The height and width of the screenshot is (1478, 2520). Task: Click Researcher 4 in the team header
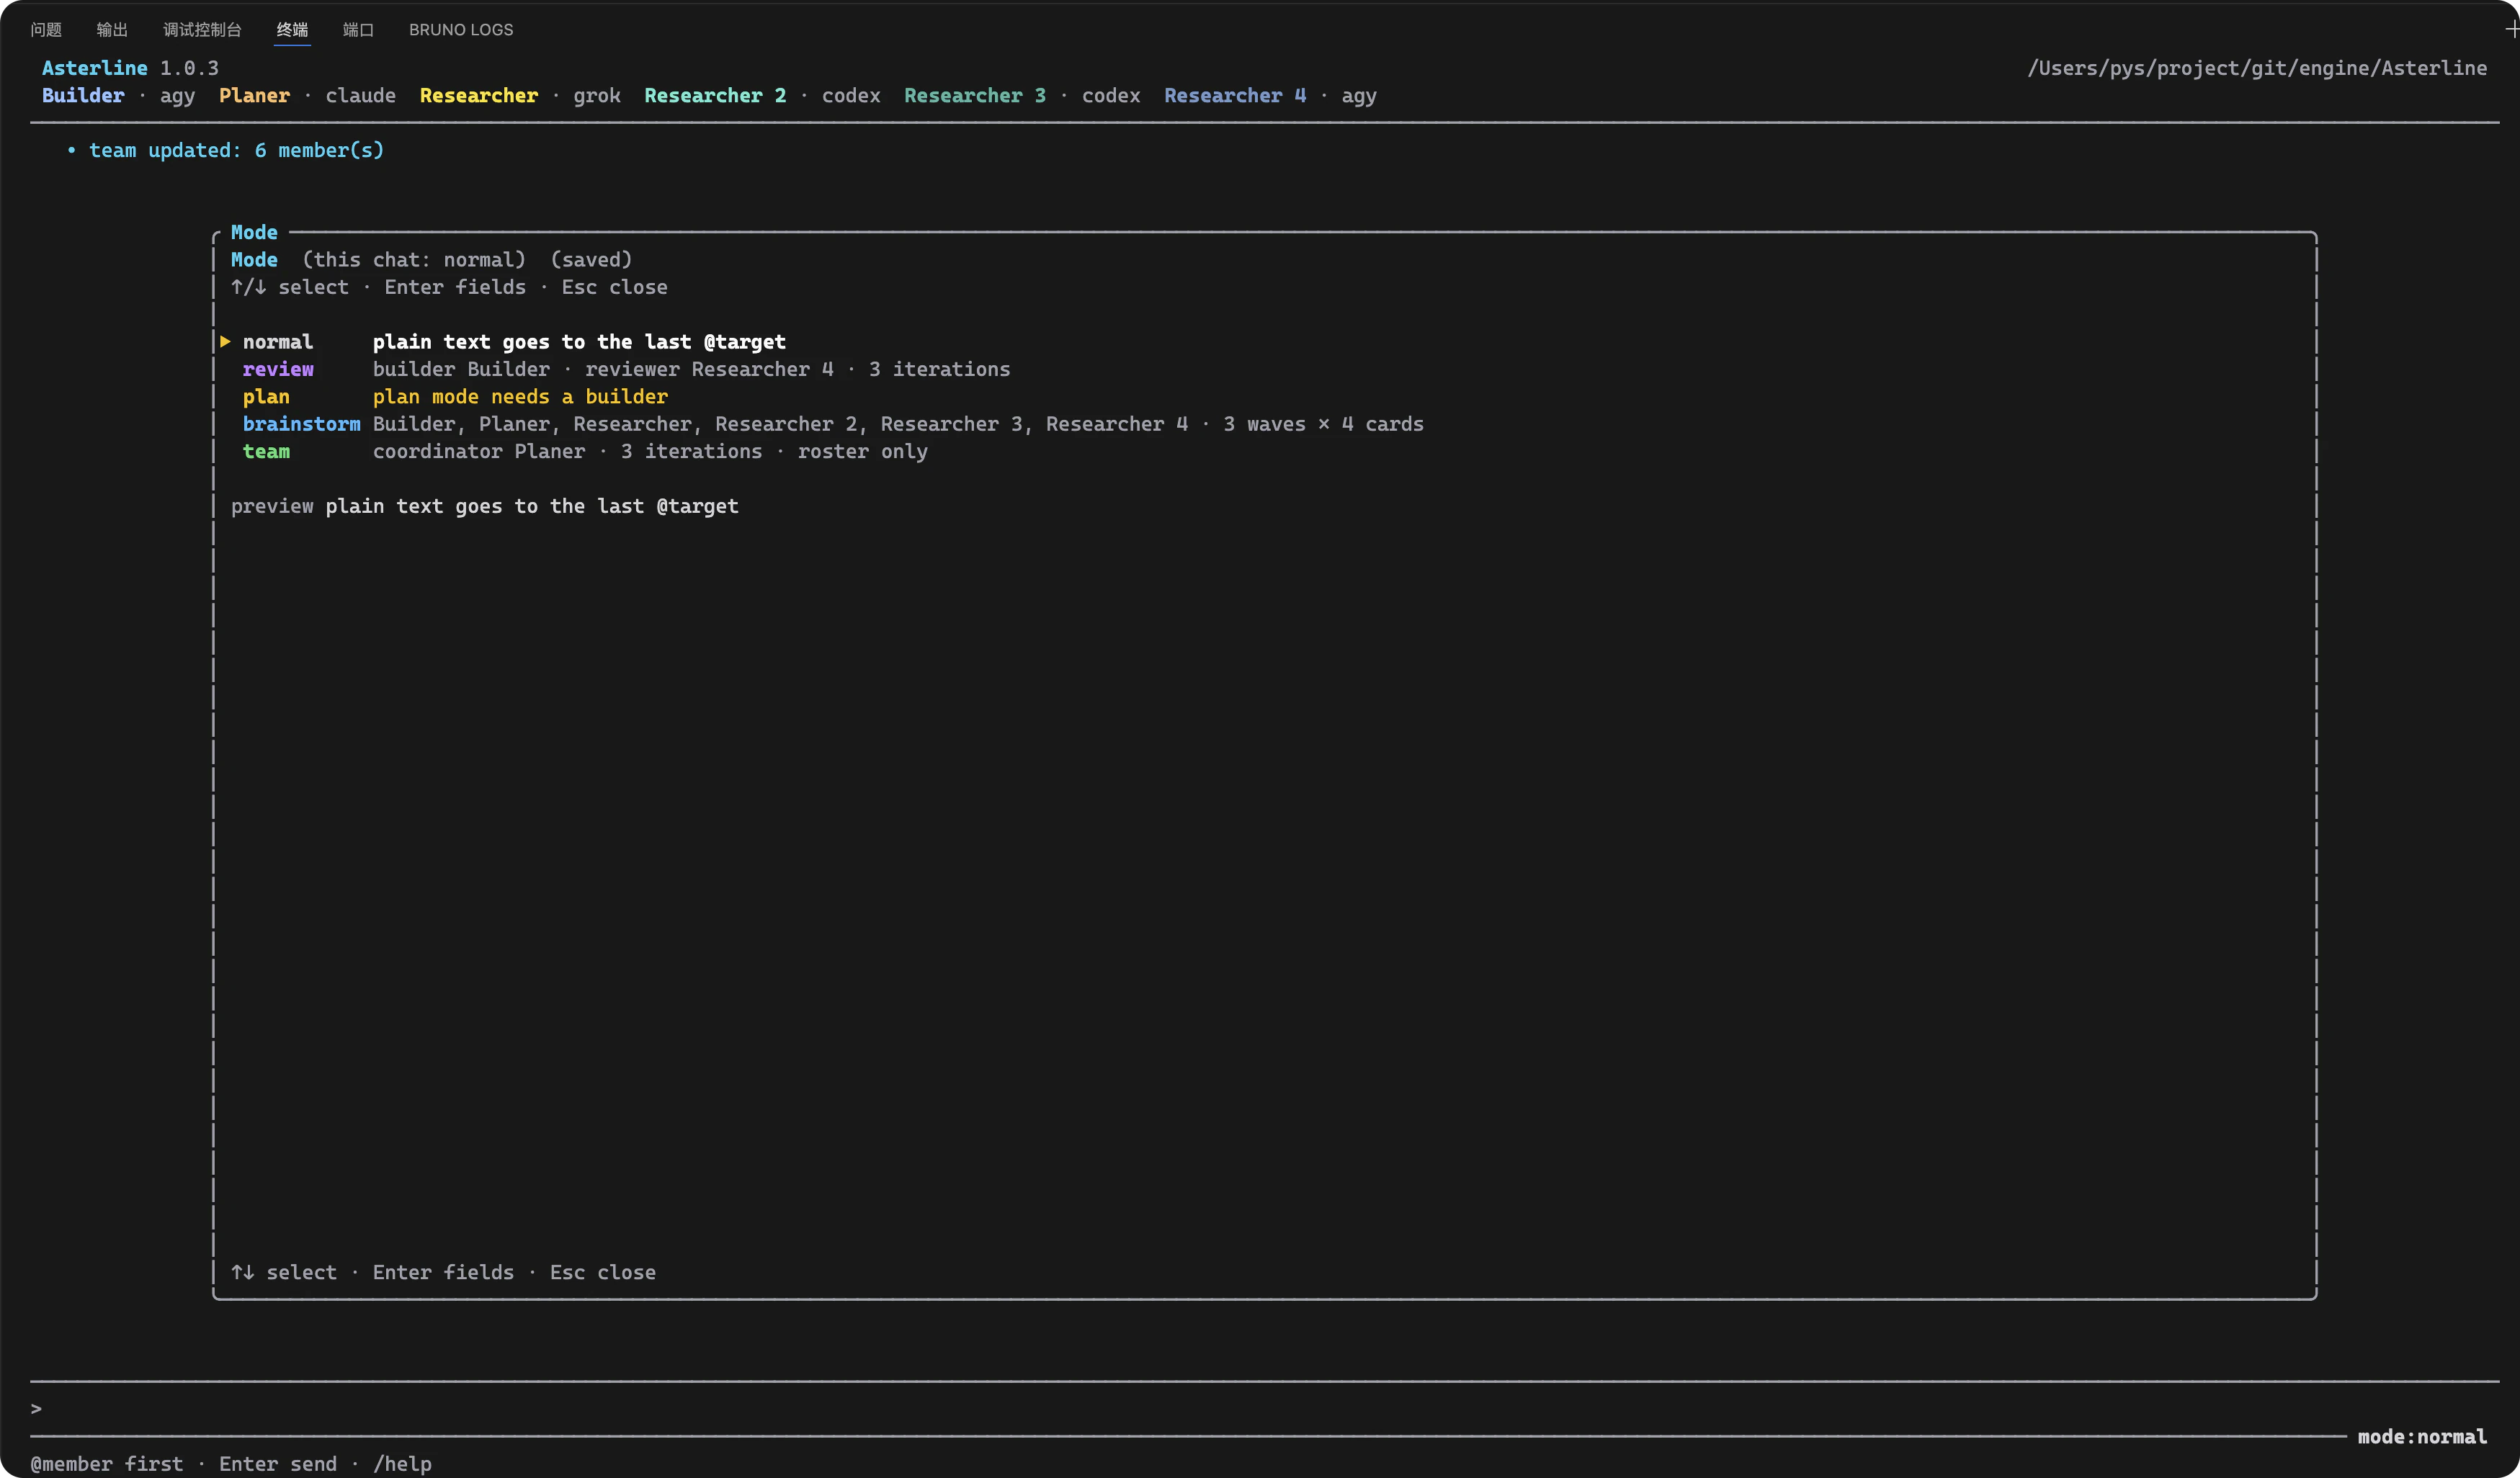point(1235,95)
